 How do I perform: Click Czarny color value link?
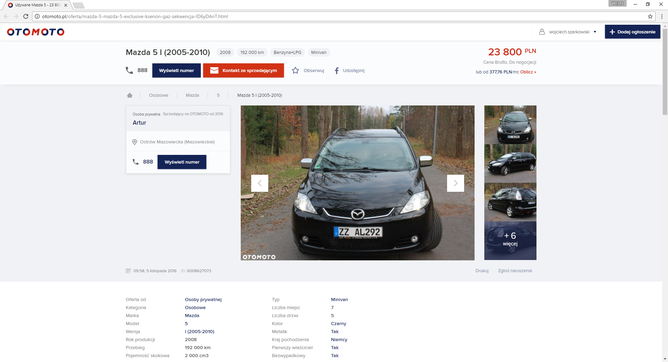coord(339,324)
